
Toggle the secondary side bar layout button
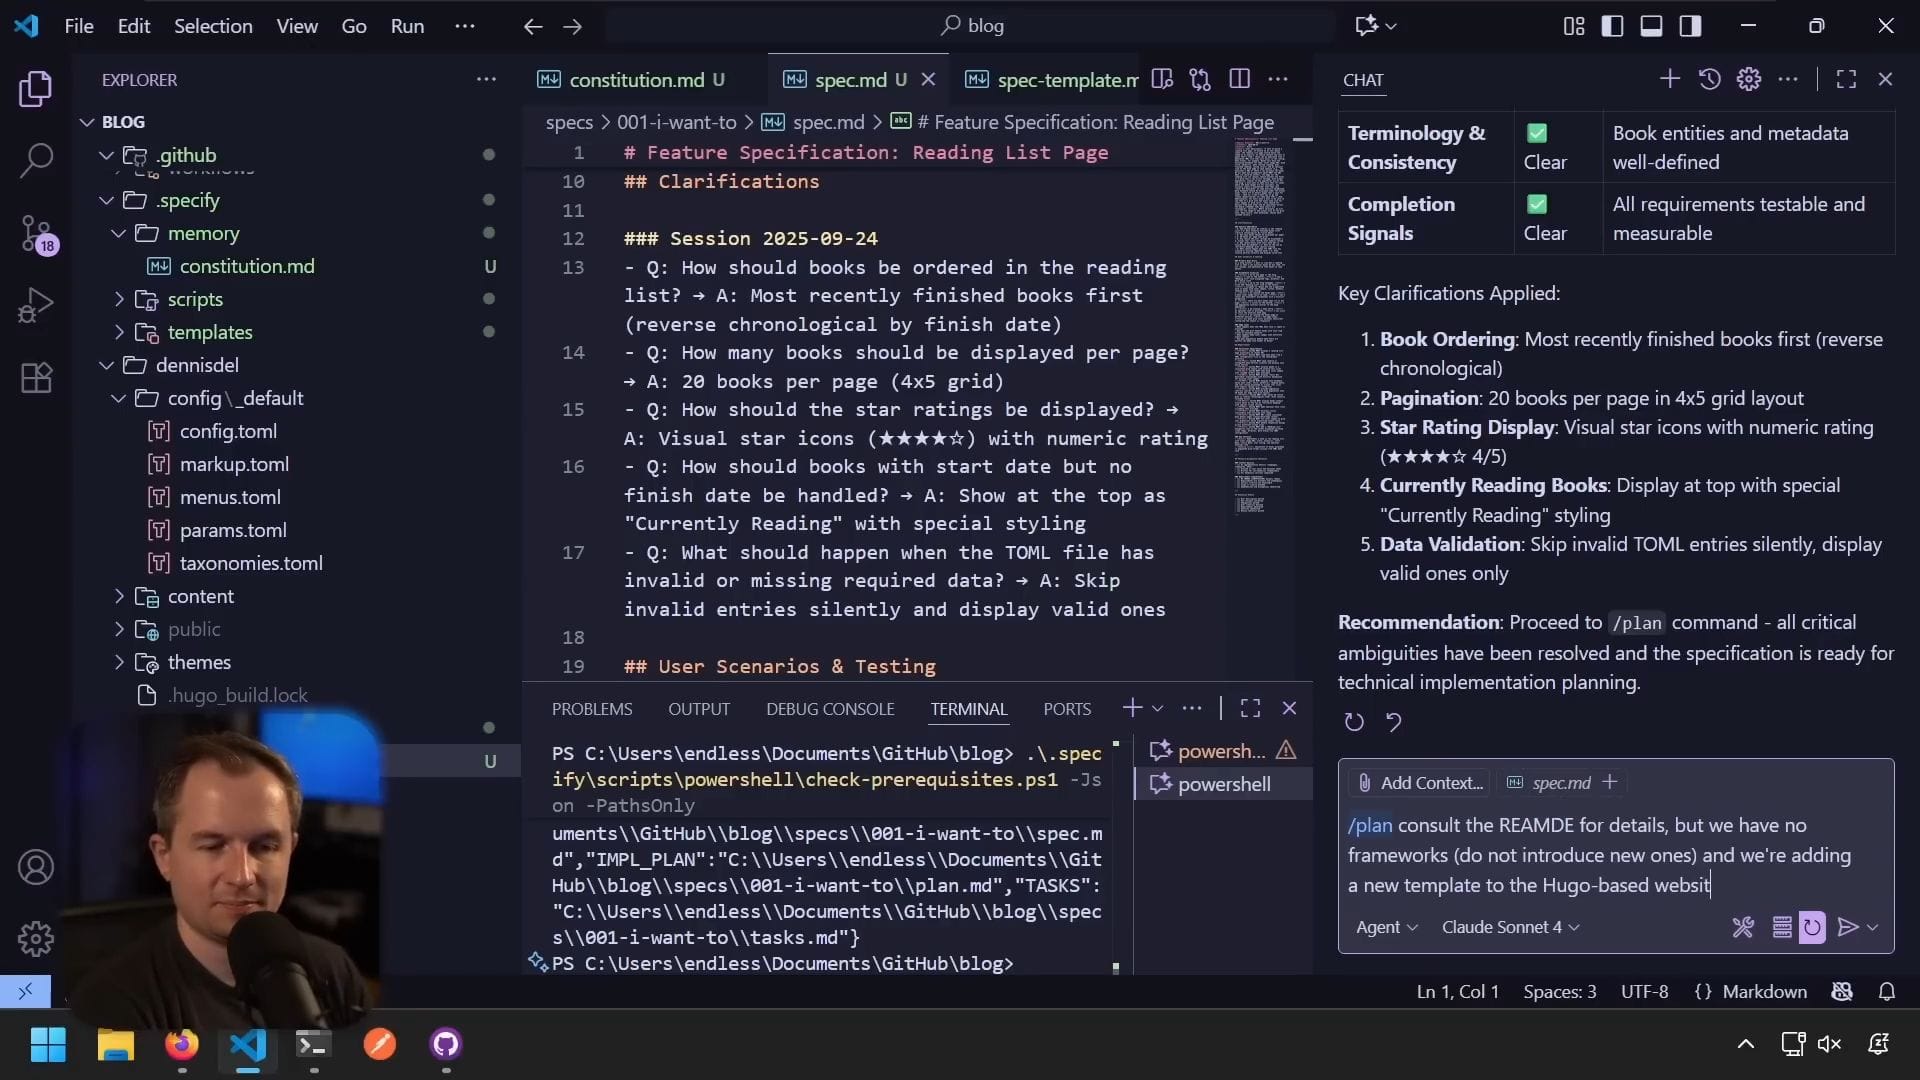(1690, 26)
